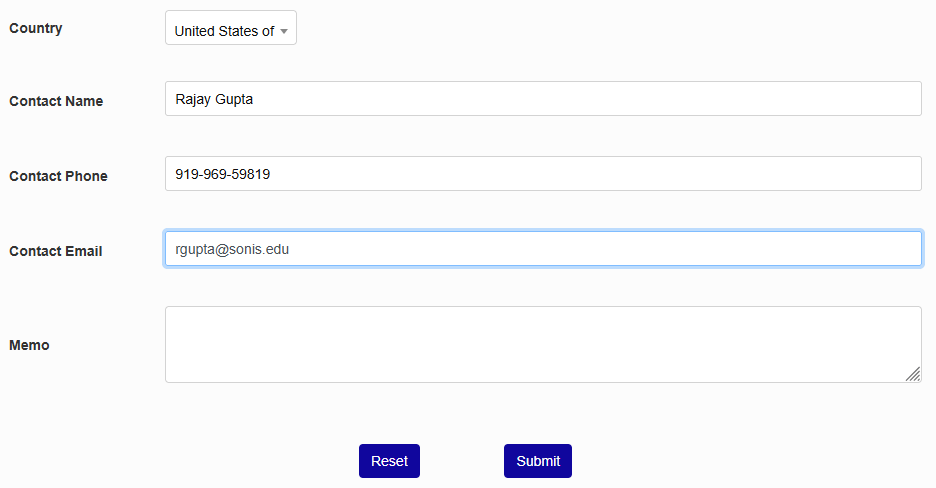Click the rgupta@sonis.edu email text
This screenshot has height=488, width=936.
(232, 249)
